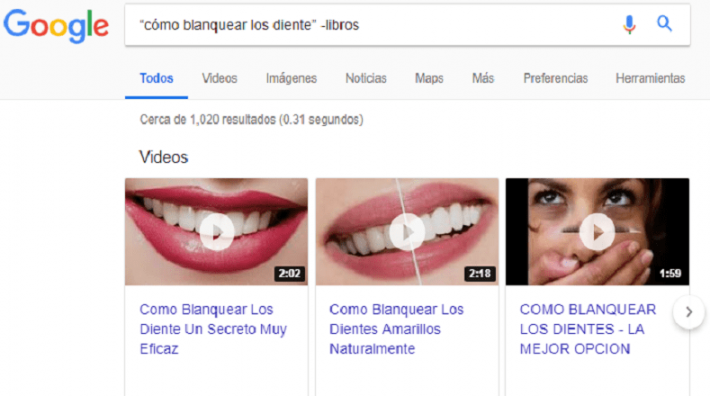710x396 pixels.
Task: Switch to the Videos tab
Action: pos(220,78)
